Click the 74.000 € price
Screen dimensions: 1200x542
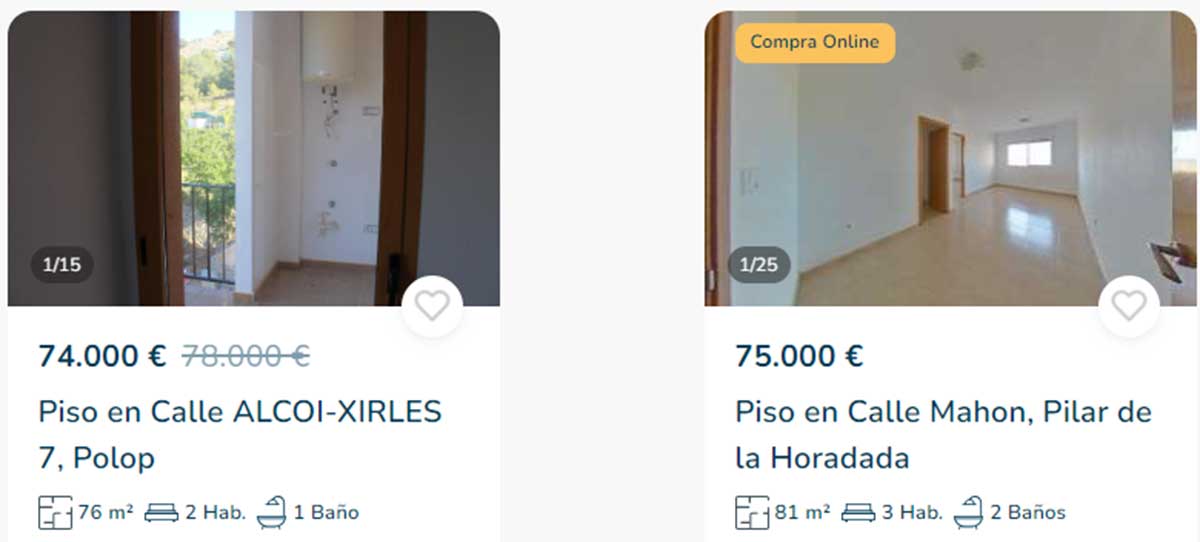point(102,356)
